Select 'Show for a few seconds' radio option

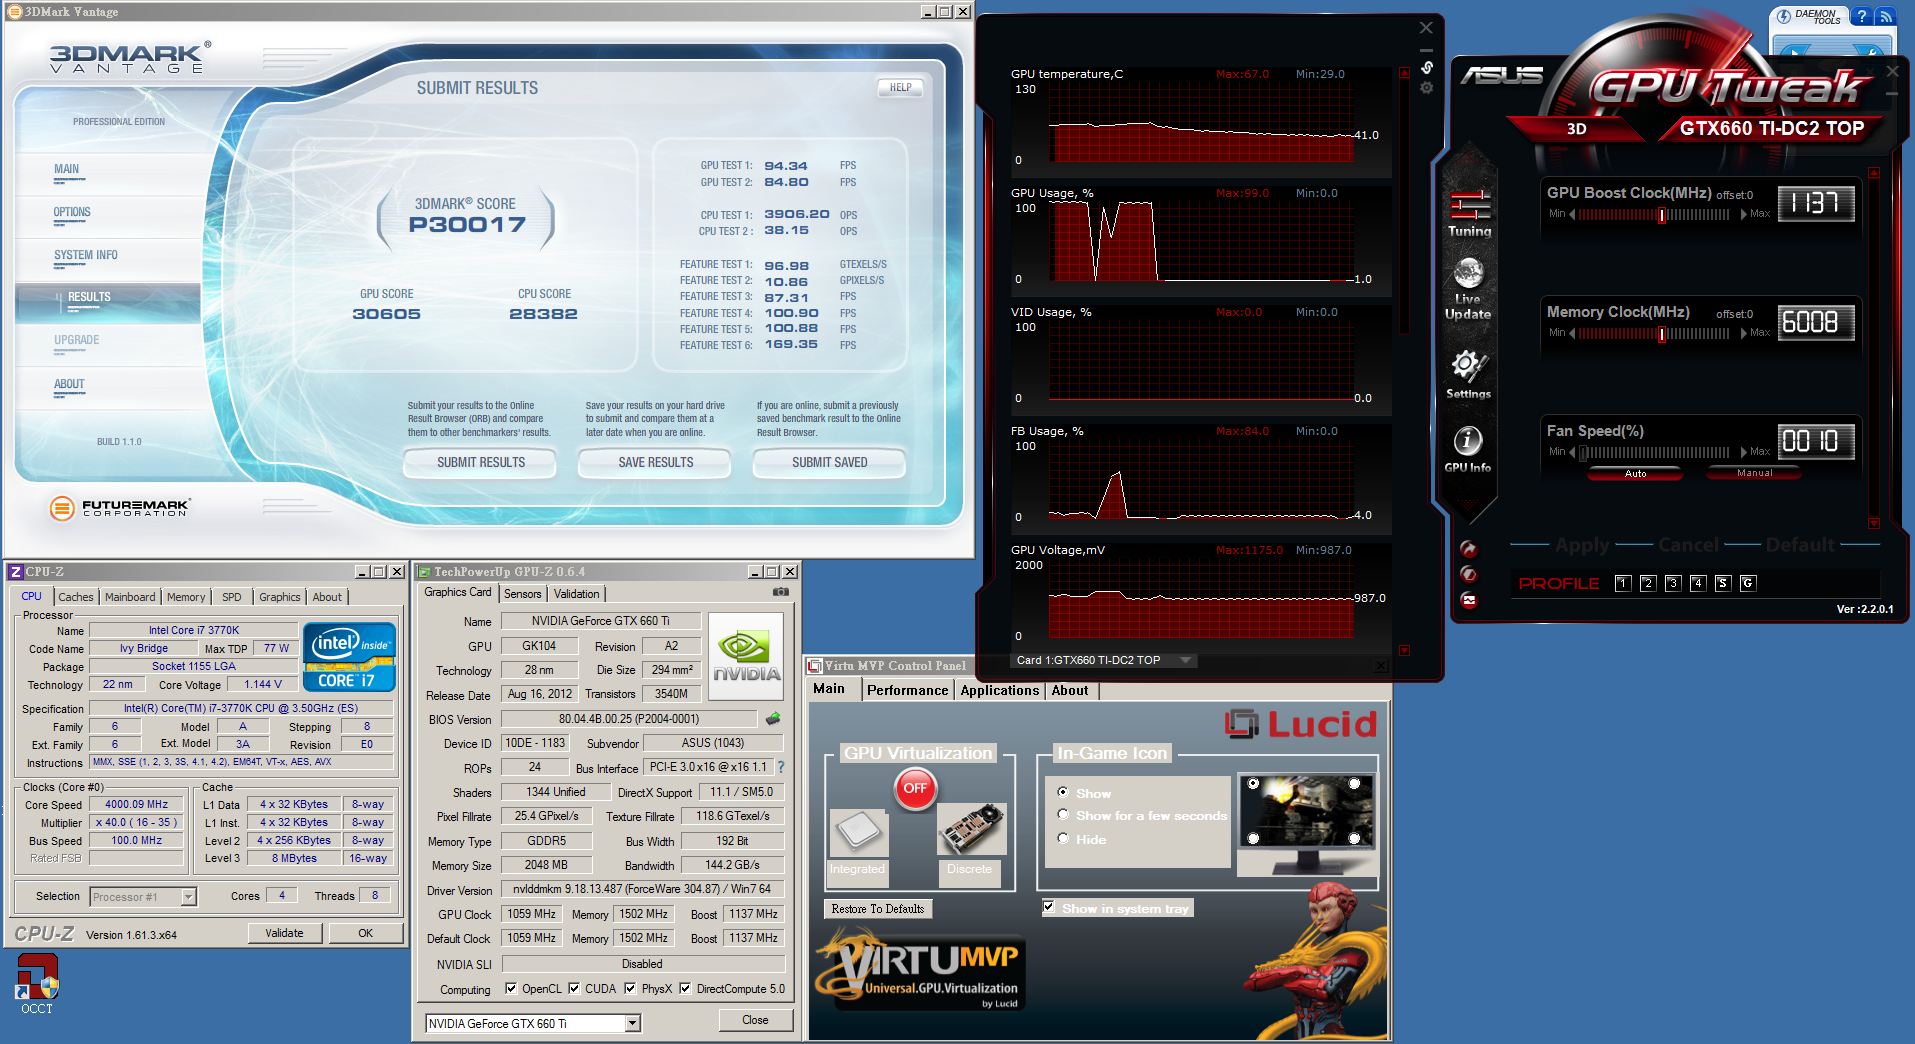(1063, 815)
